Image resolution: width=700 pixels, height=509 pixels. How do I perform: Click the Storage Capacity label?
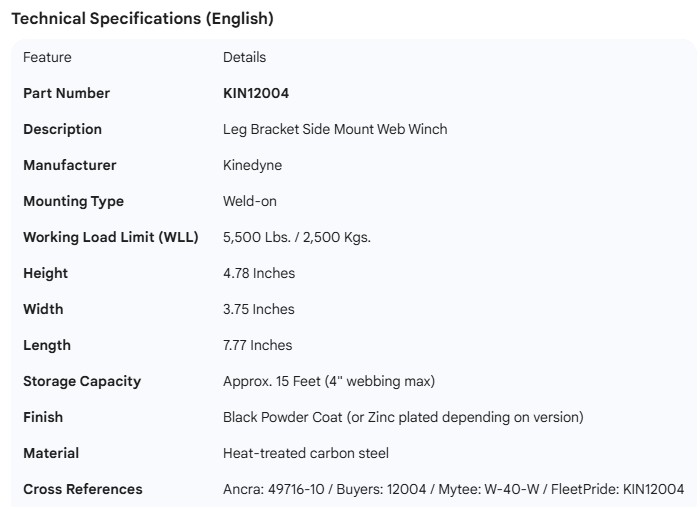82,381
